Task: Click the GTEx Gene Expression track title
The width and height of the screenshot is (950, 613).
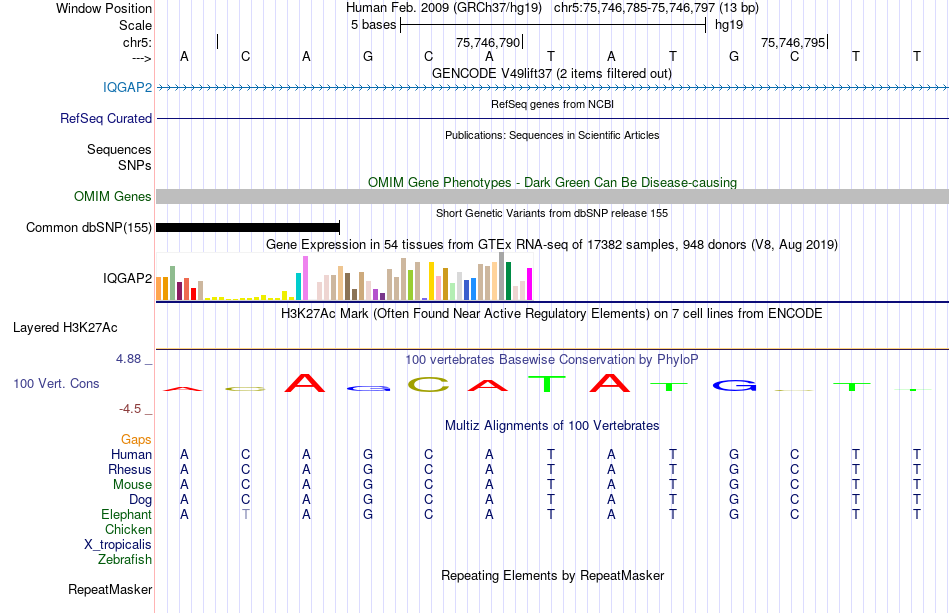Action: point(552,245)
